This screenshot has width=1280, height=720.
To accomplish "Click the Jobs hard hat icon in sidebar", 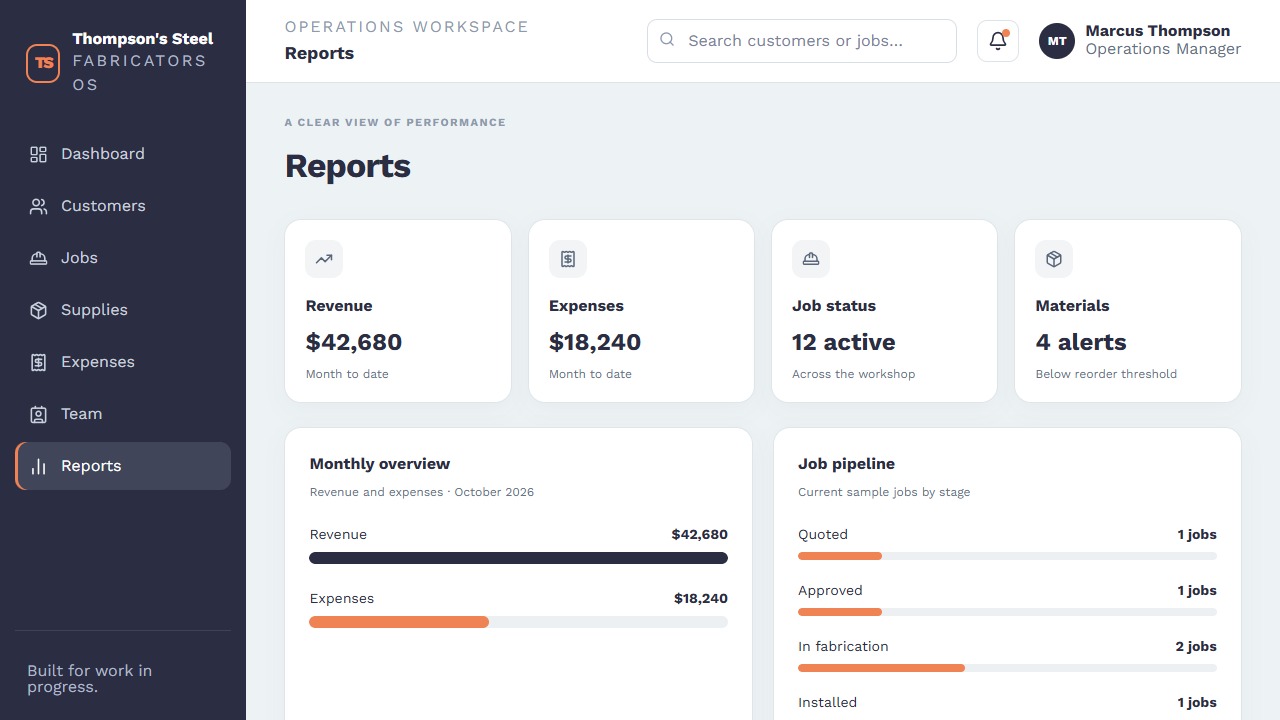I will tap(38, 258).
